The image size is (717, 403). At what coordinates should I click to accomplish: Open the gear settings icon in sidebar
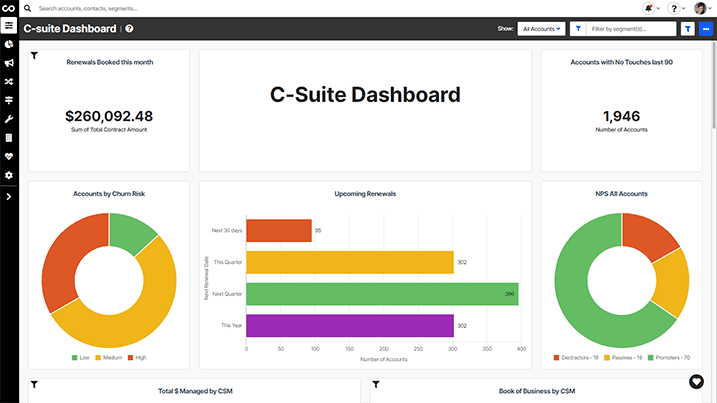(9, 175)
